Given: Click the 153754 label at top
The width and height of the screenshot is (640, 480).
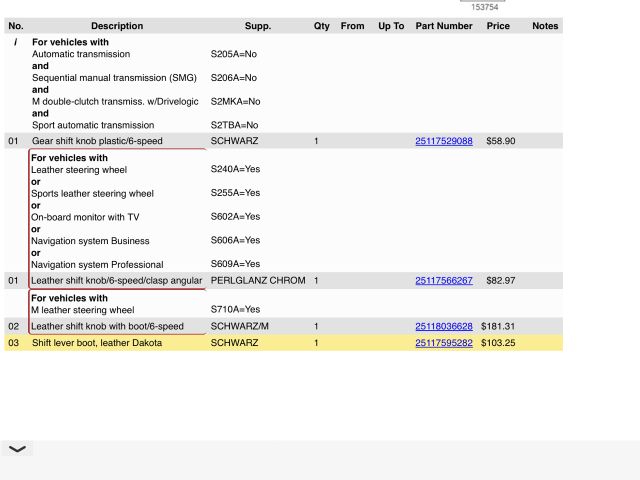Looking at the screenshot, I should [x=485, y=7].
